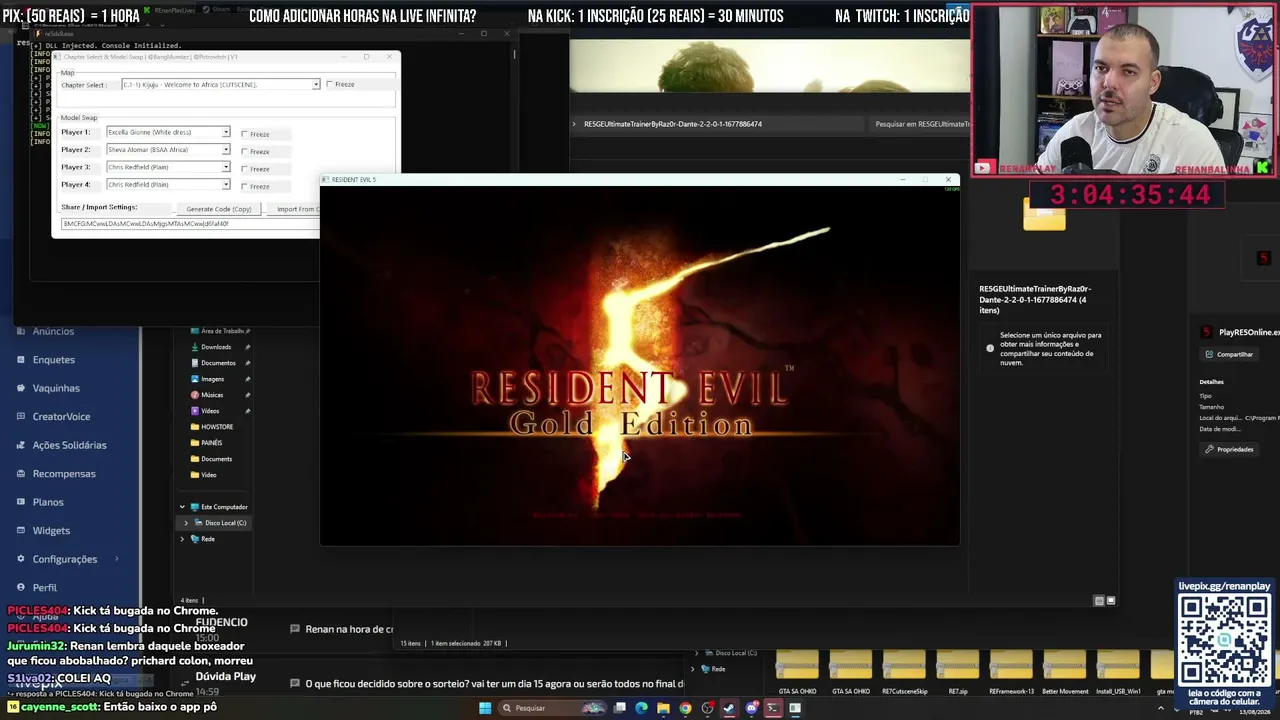Click the Widgets icon in the sidebar

click(x=21, y=531)
